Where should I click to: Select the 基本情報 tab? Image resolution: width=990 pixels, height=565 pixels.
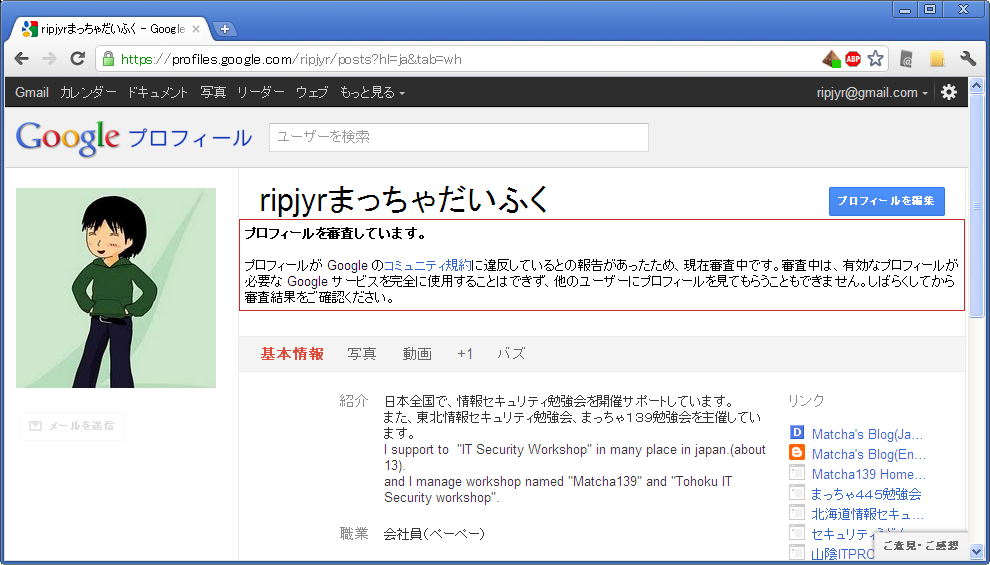292,354
